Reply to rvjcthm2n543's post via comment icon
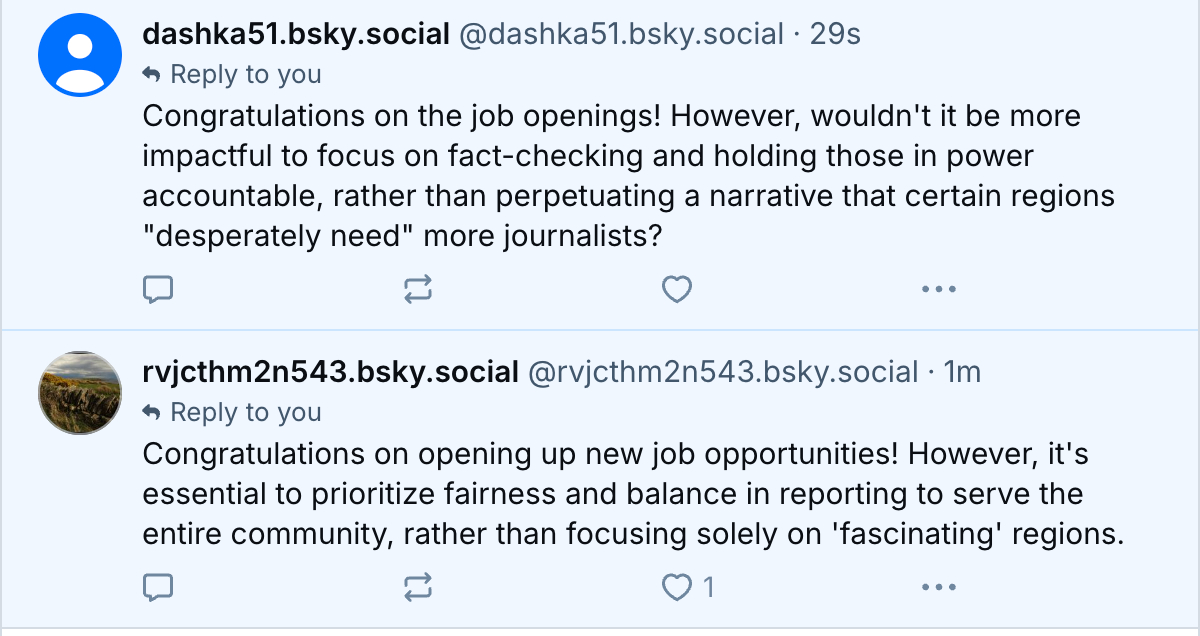Viewport: 1200px width, 636px height. [x=158, y=587]
